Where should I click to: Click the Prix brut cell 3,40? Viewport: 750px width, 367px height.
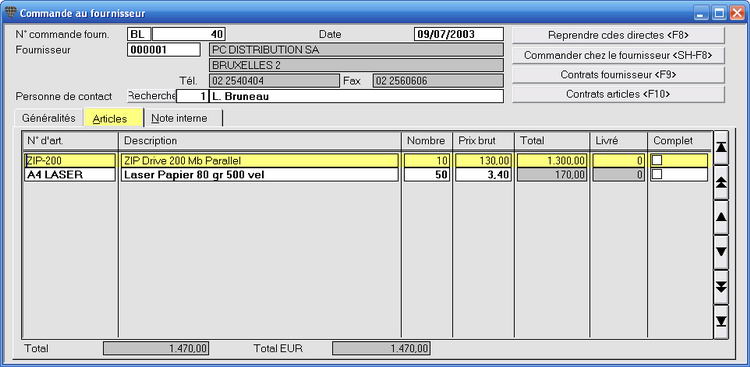coord(484,175)
